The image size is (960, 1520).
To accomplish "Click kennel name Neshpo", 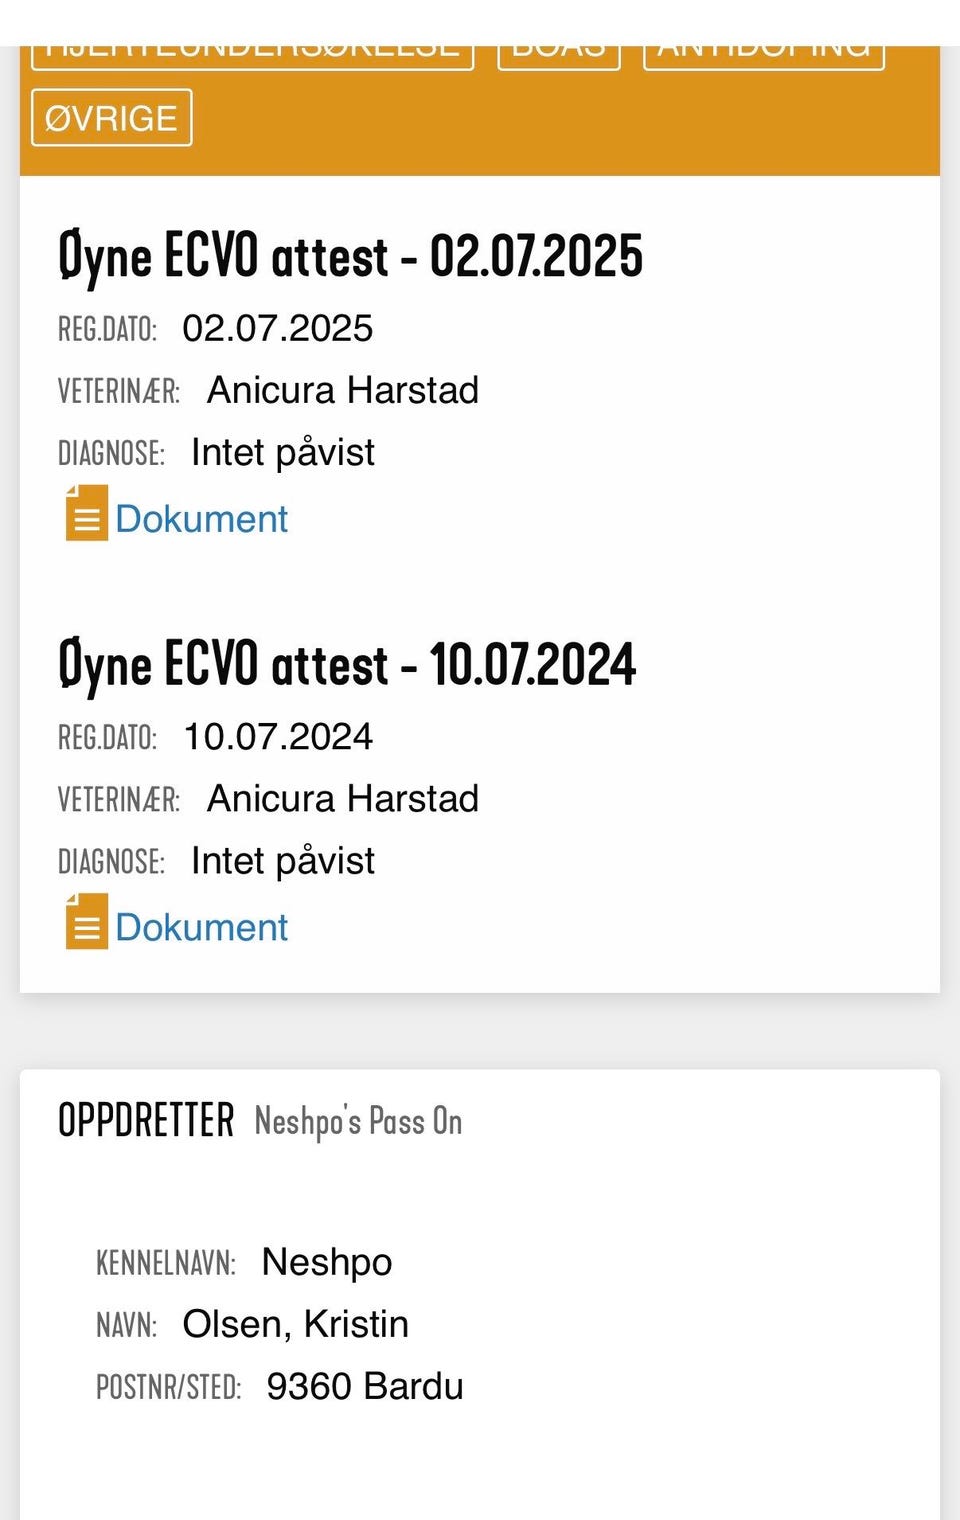I will pyautogui.click(x=326, y=1262).
